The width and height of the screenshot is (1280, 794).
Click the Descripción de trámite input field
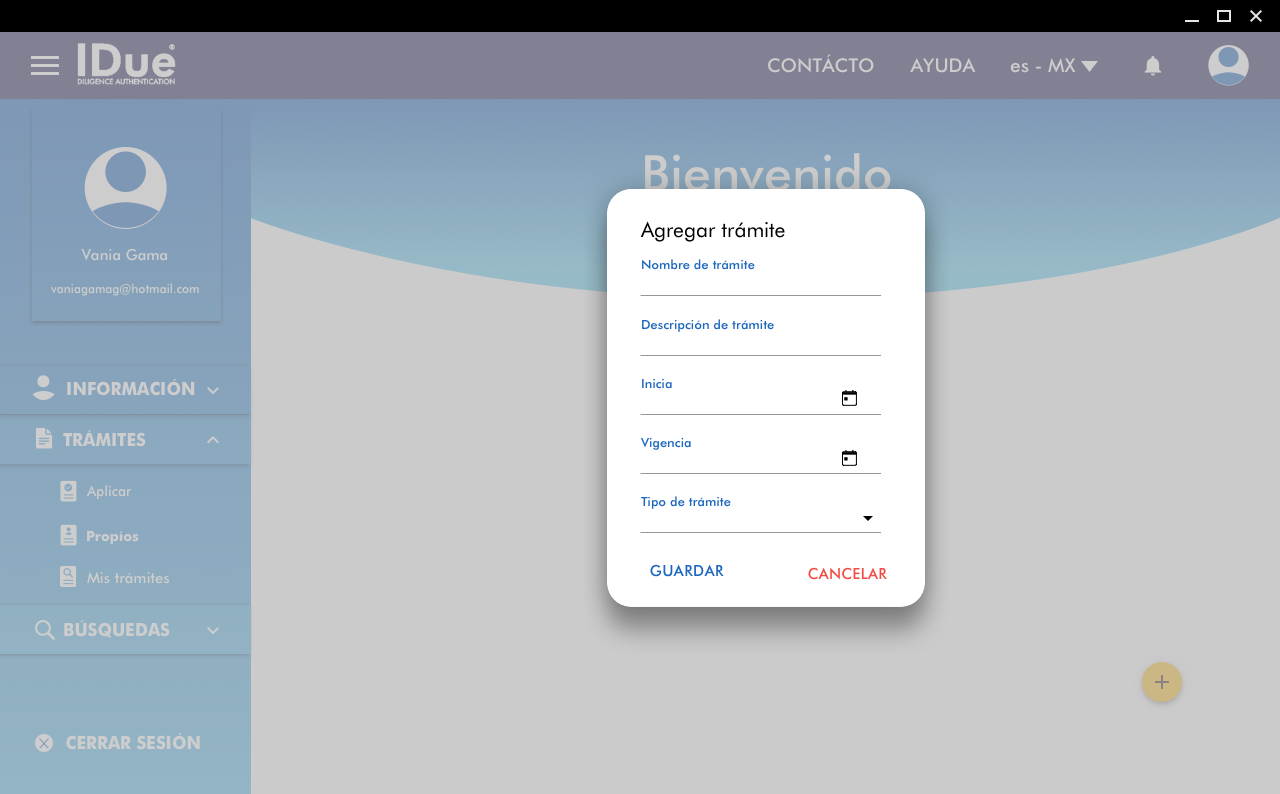click(x=760, y=343)
